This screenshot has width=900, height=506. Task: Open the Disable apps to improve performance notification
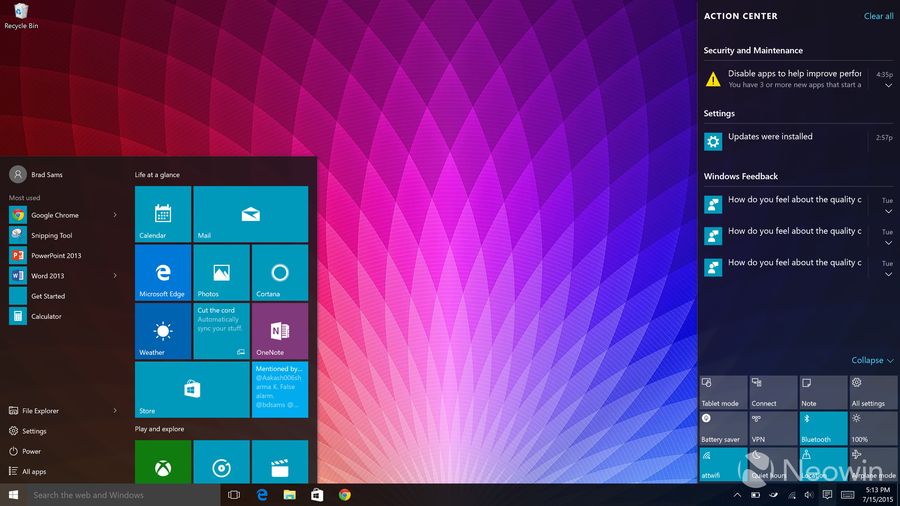point(798,79)
